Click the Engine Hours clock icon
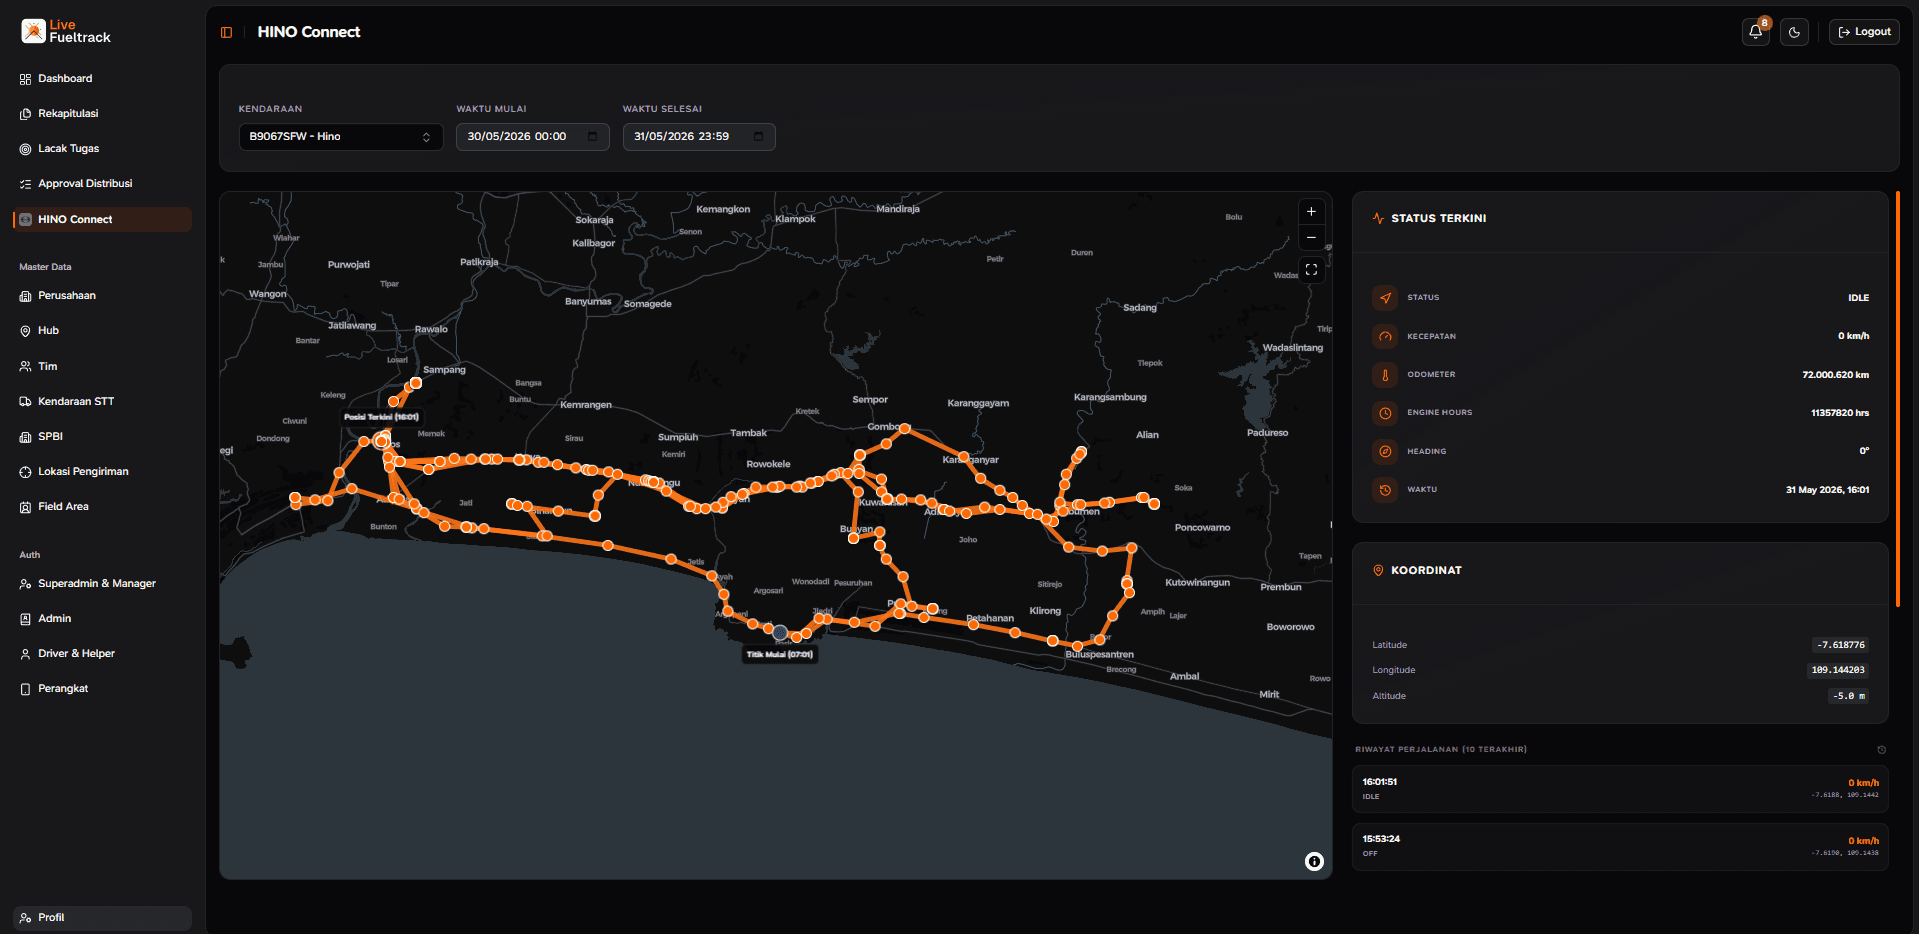Screen dimensions: 1919x934 1385,413
